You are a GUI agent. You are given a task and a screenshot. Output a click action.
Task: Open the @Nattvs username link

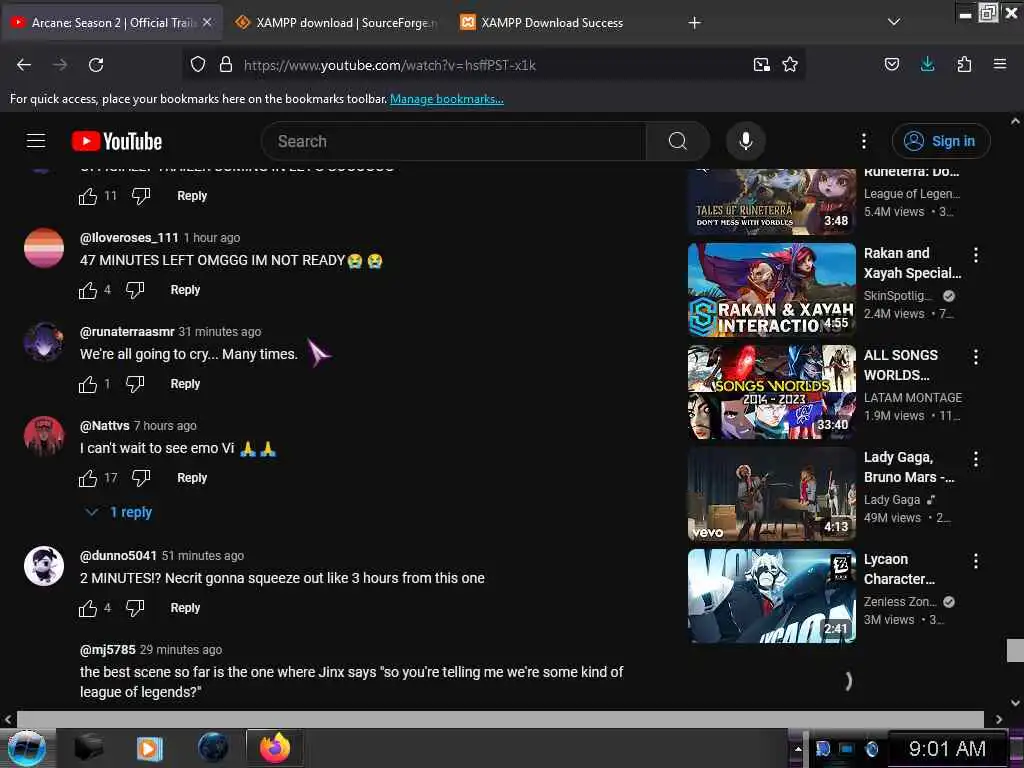[x=104, y=426]
